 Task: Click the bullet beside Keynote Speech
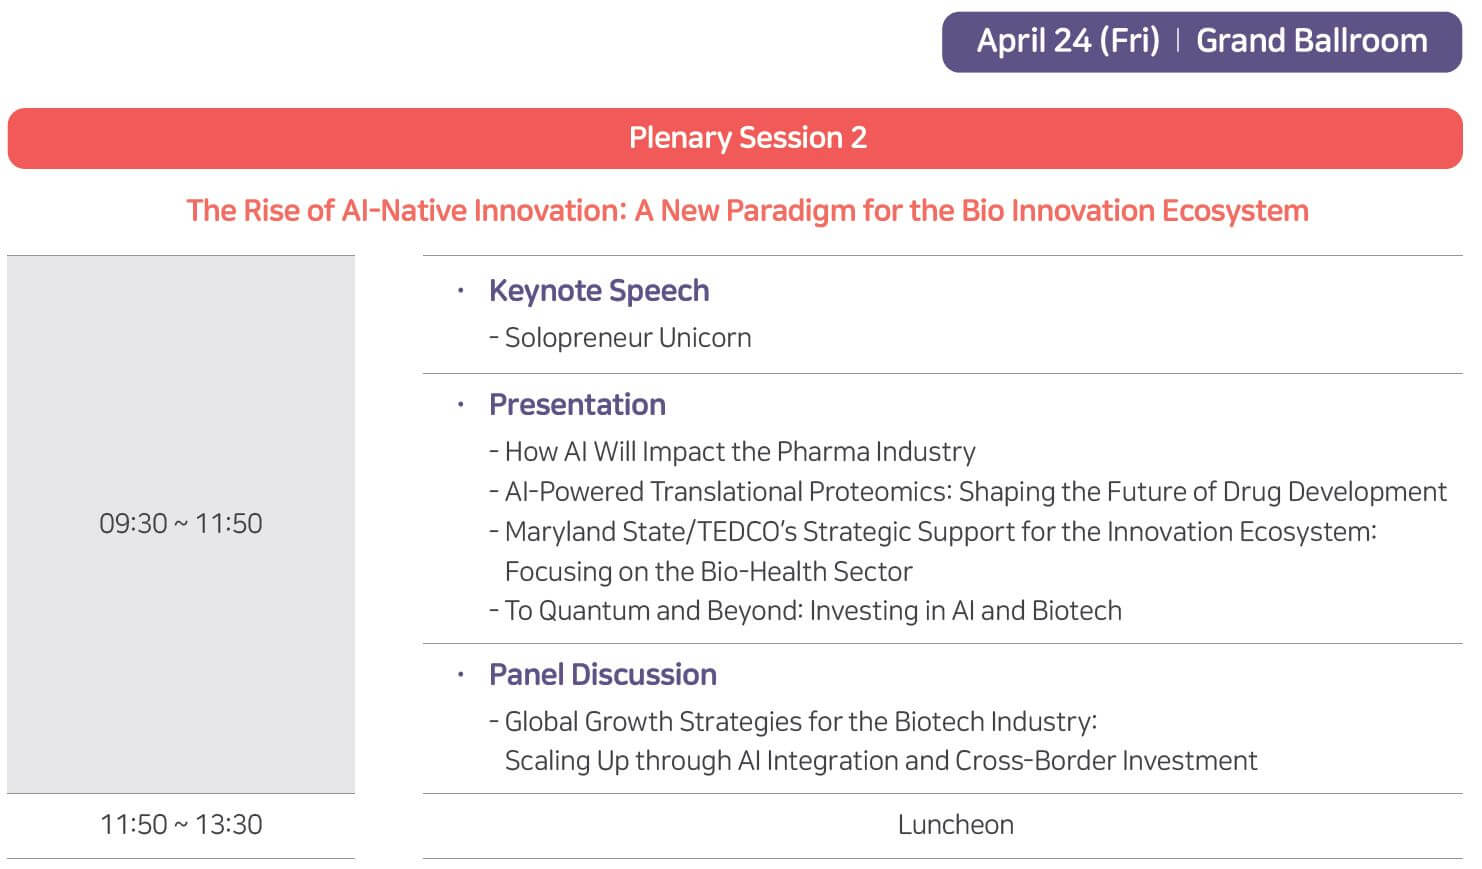(460, 291)
